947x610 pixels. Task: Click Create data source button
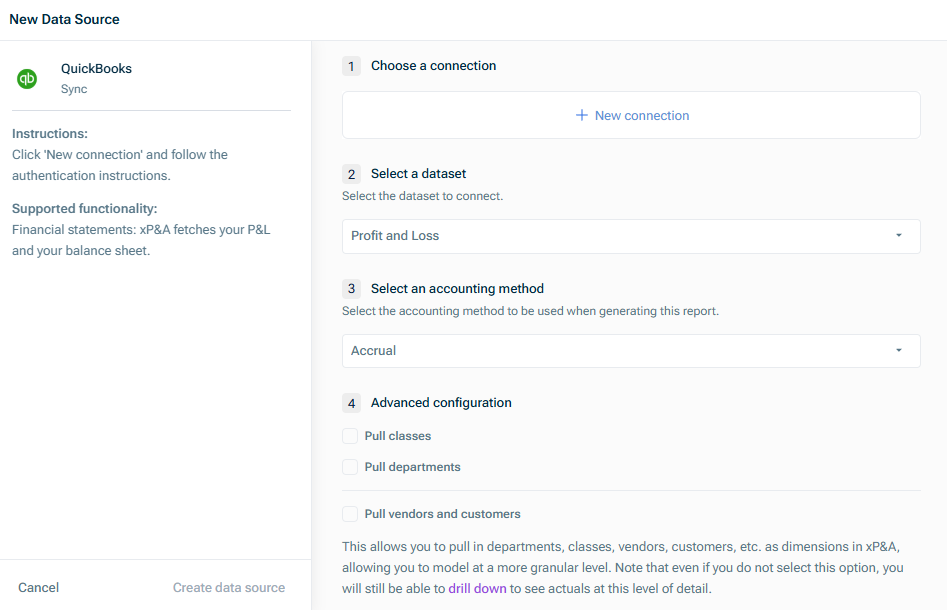tap(229, 588)
